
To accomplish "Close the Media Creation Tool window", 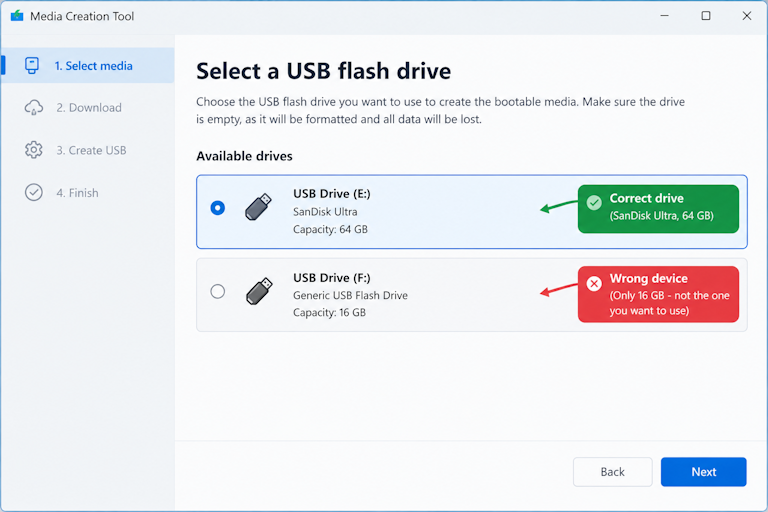I will click(746, 16).
